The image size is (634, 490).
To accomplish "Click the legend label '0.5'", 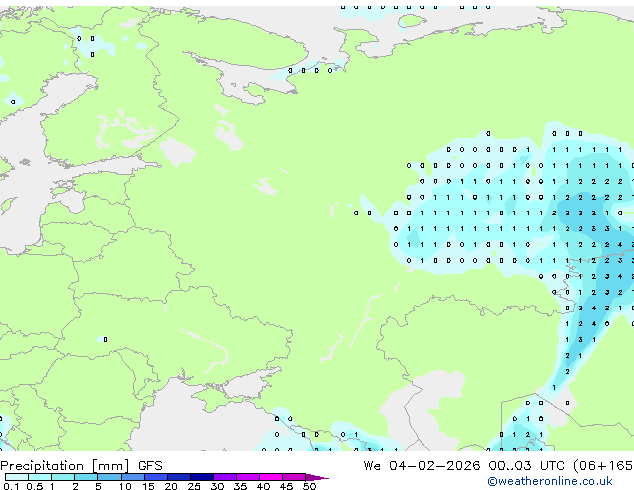I will tap(35, 486).
